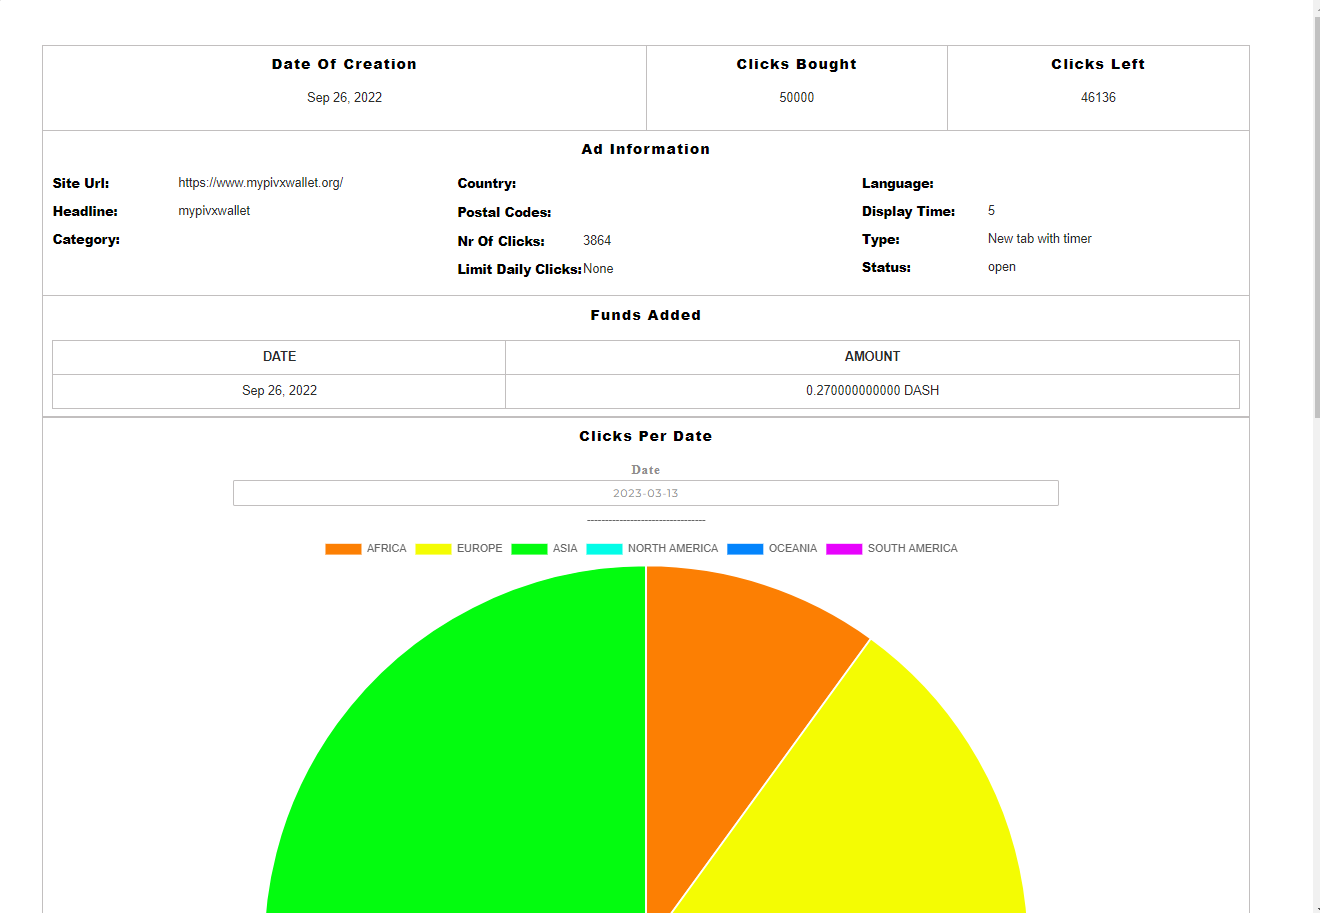The height and width of the screenshot is (913, 1320).
Task: Click the Language: label
Action: (898, 183)
